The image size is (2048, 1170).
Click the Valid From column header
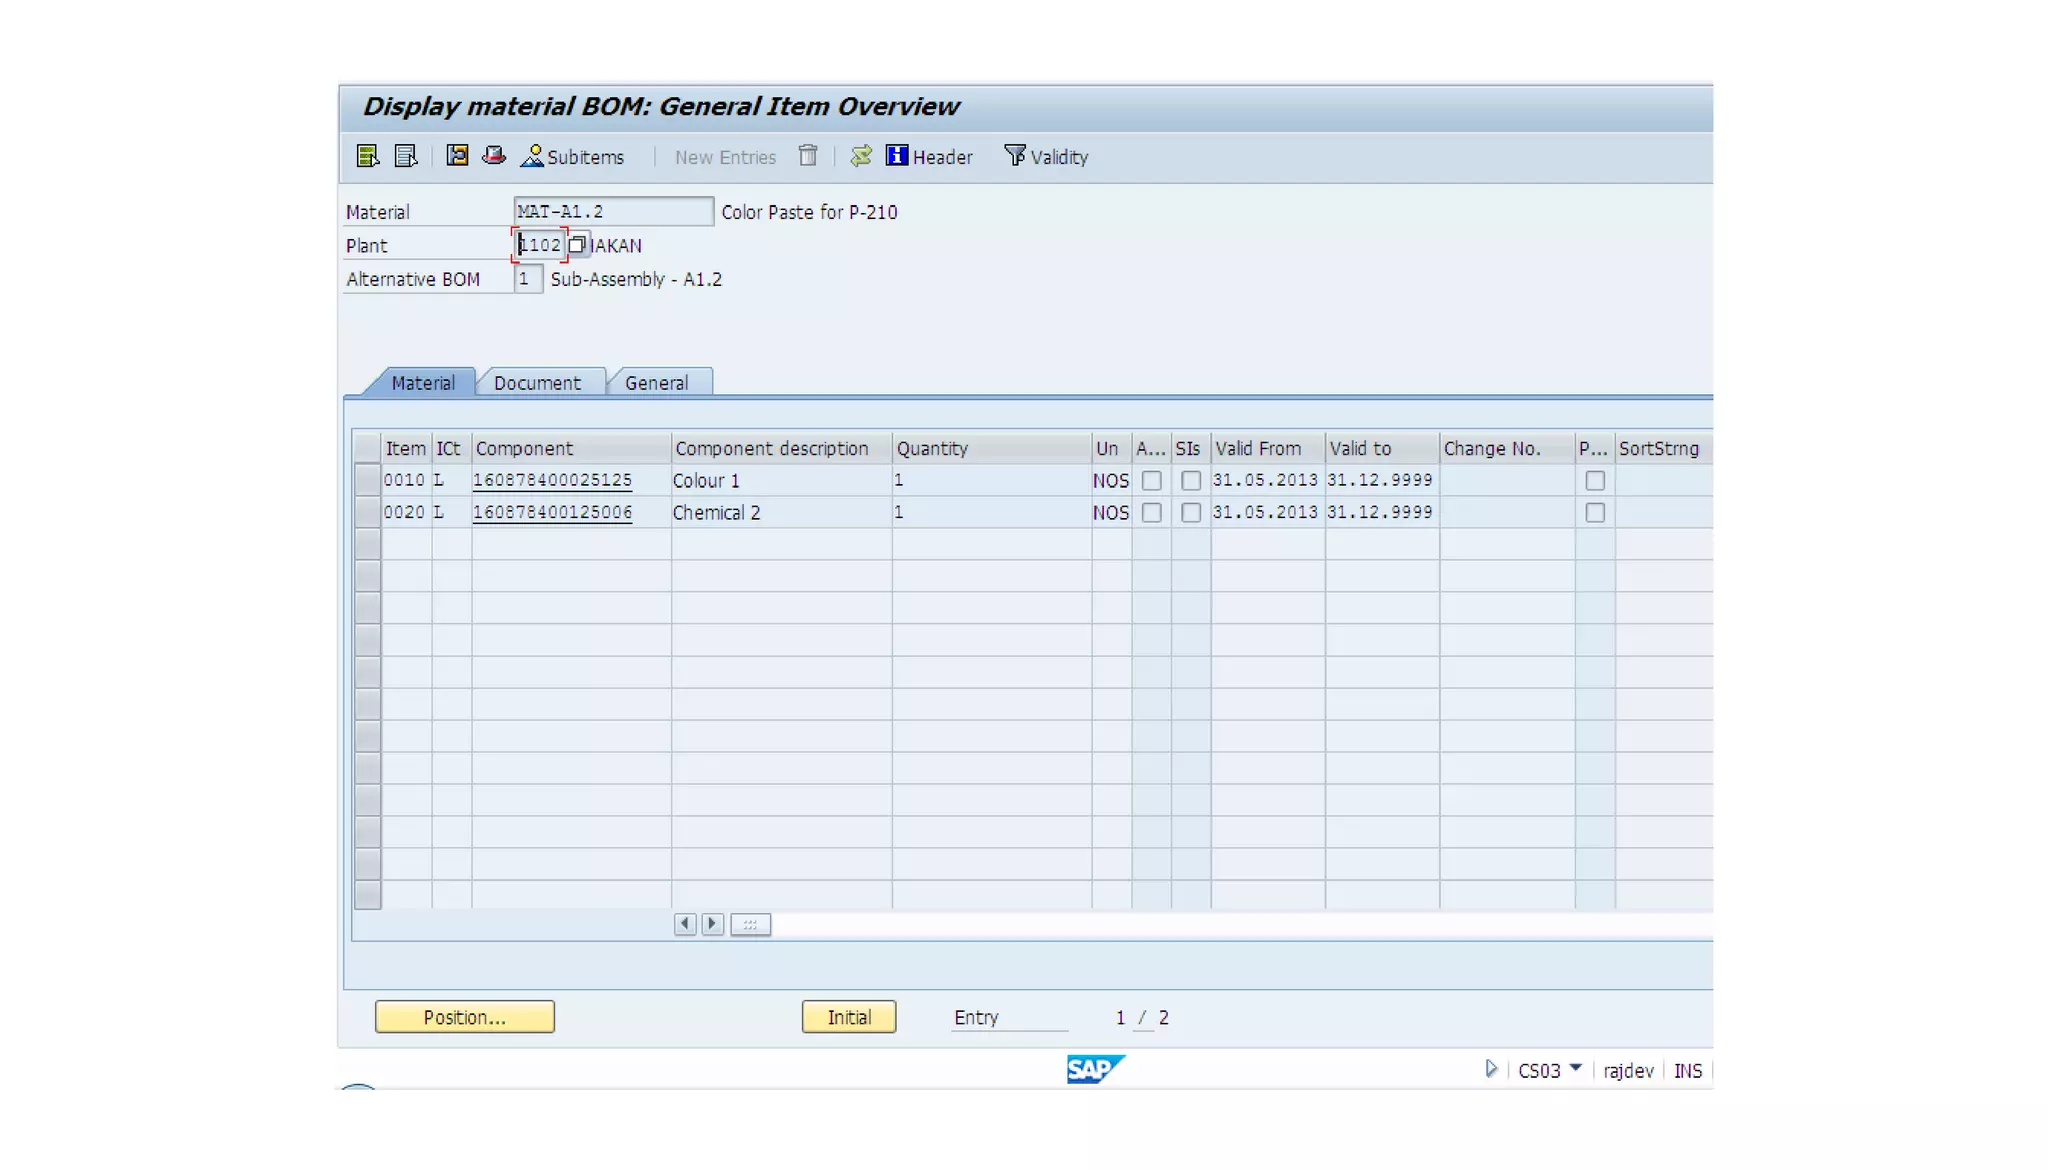click(1268, 448)
